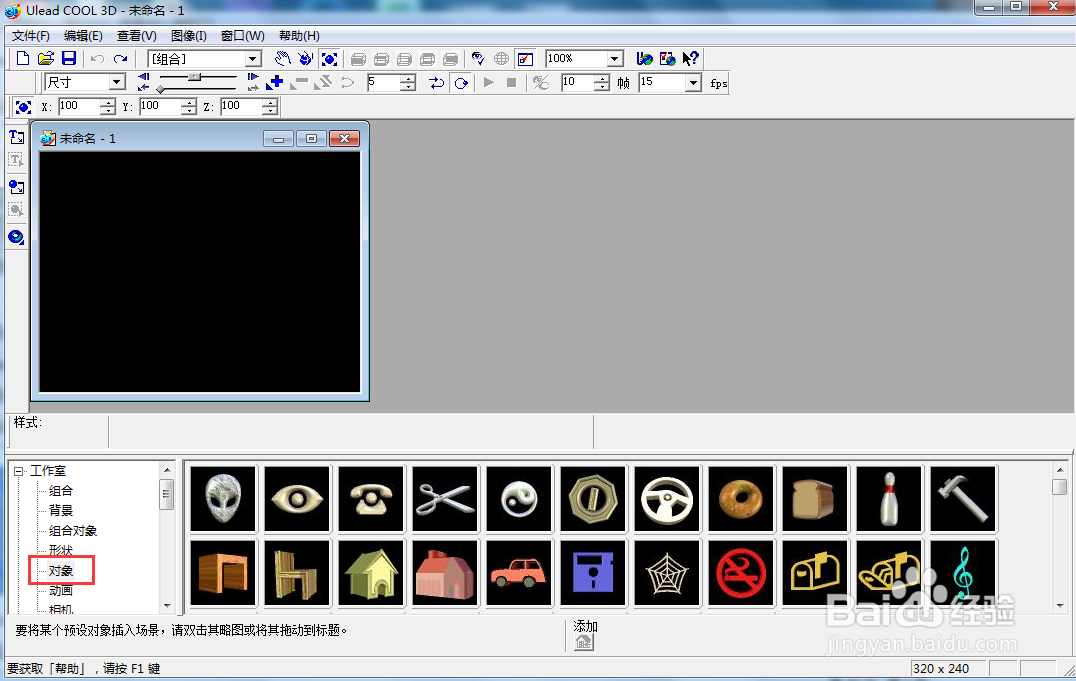
Task: Toggle ping-pong mode animation button
Action: point(436,83)
